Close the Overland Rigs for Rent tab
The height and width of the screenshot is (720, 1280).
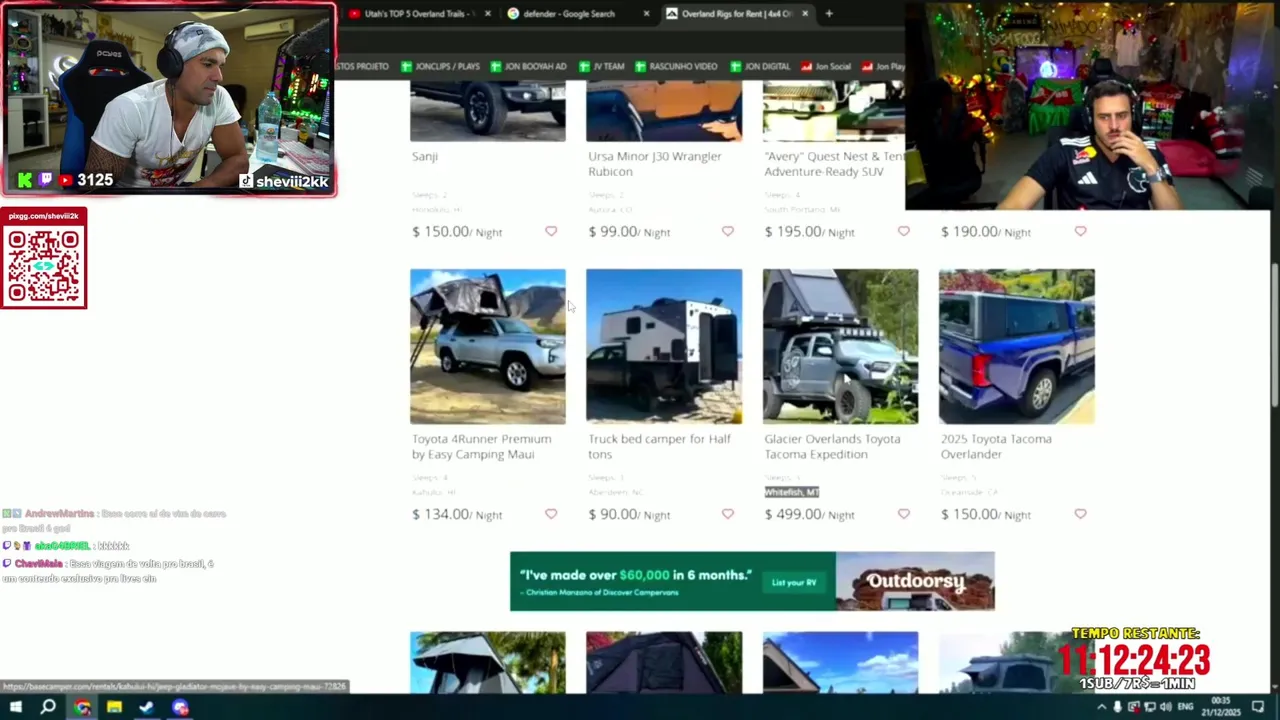pyautogui.click(x=804, y=13)
